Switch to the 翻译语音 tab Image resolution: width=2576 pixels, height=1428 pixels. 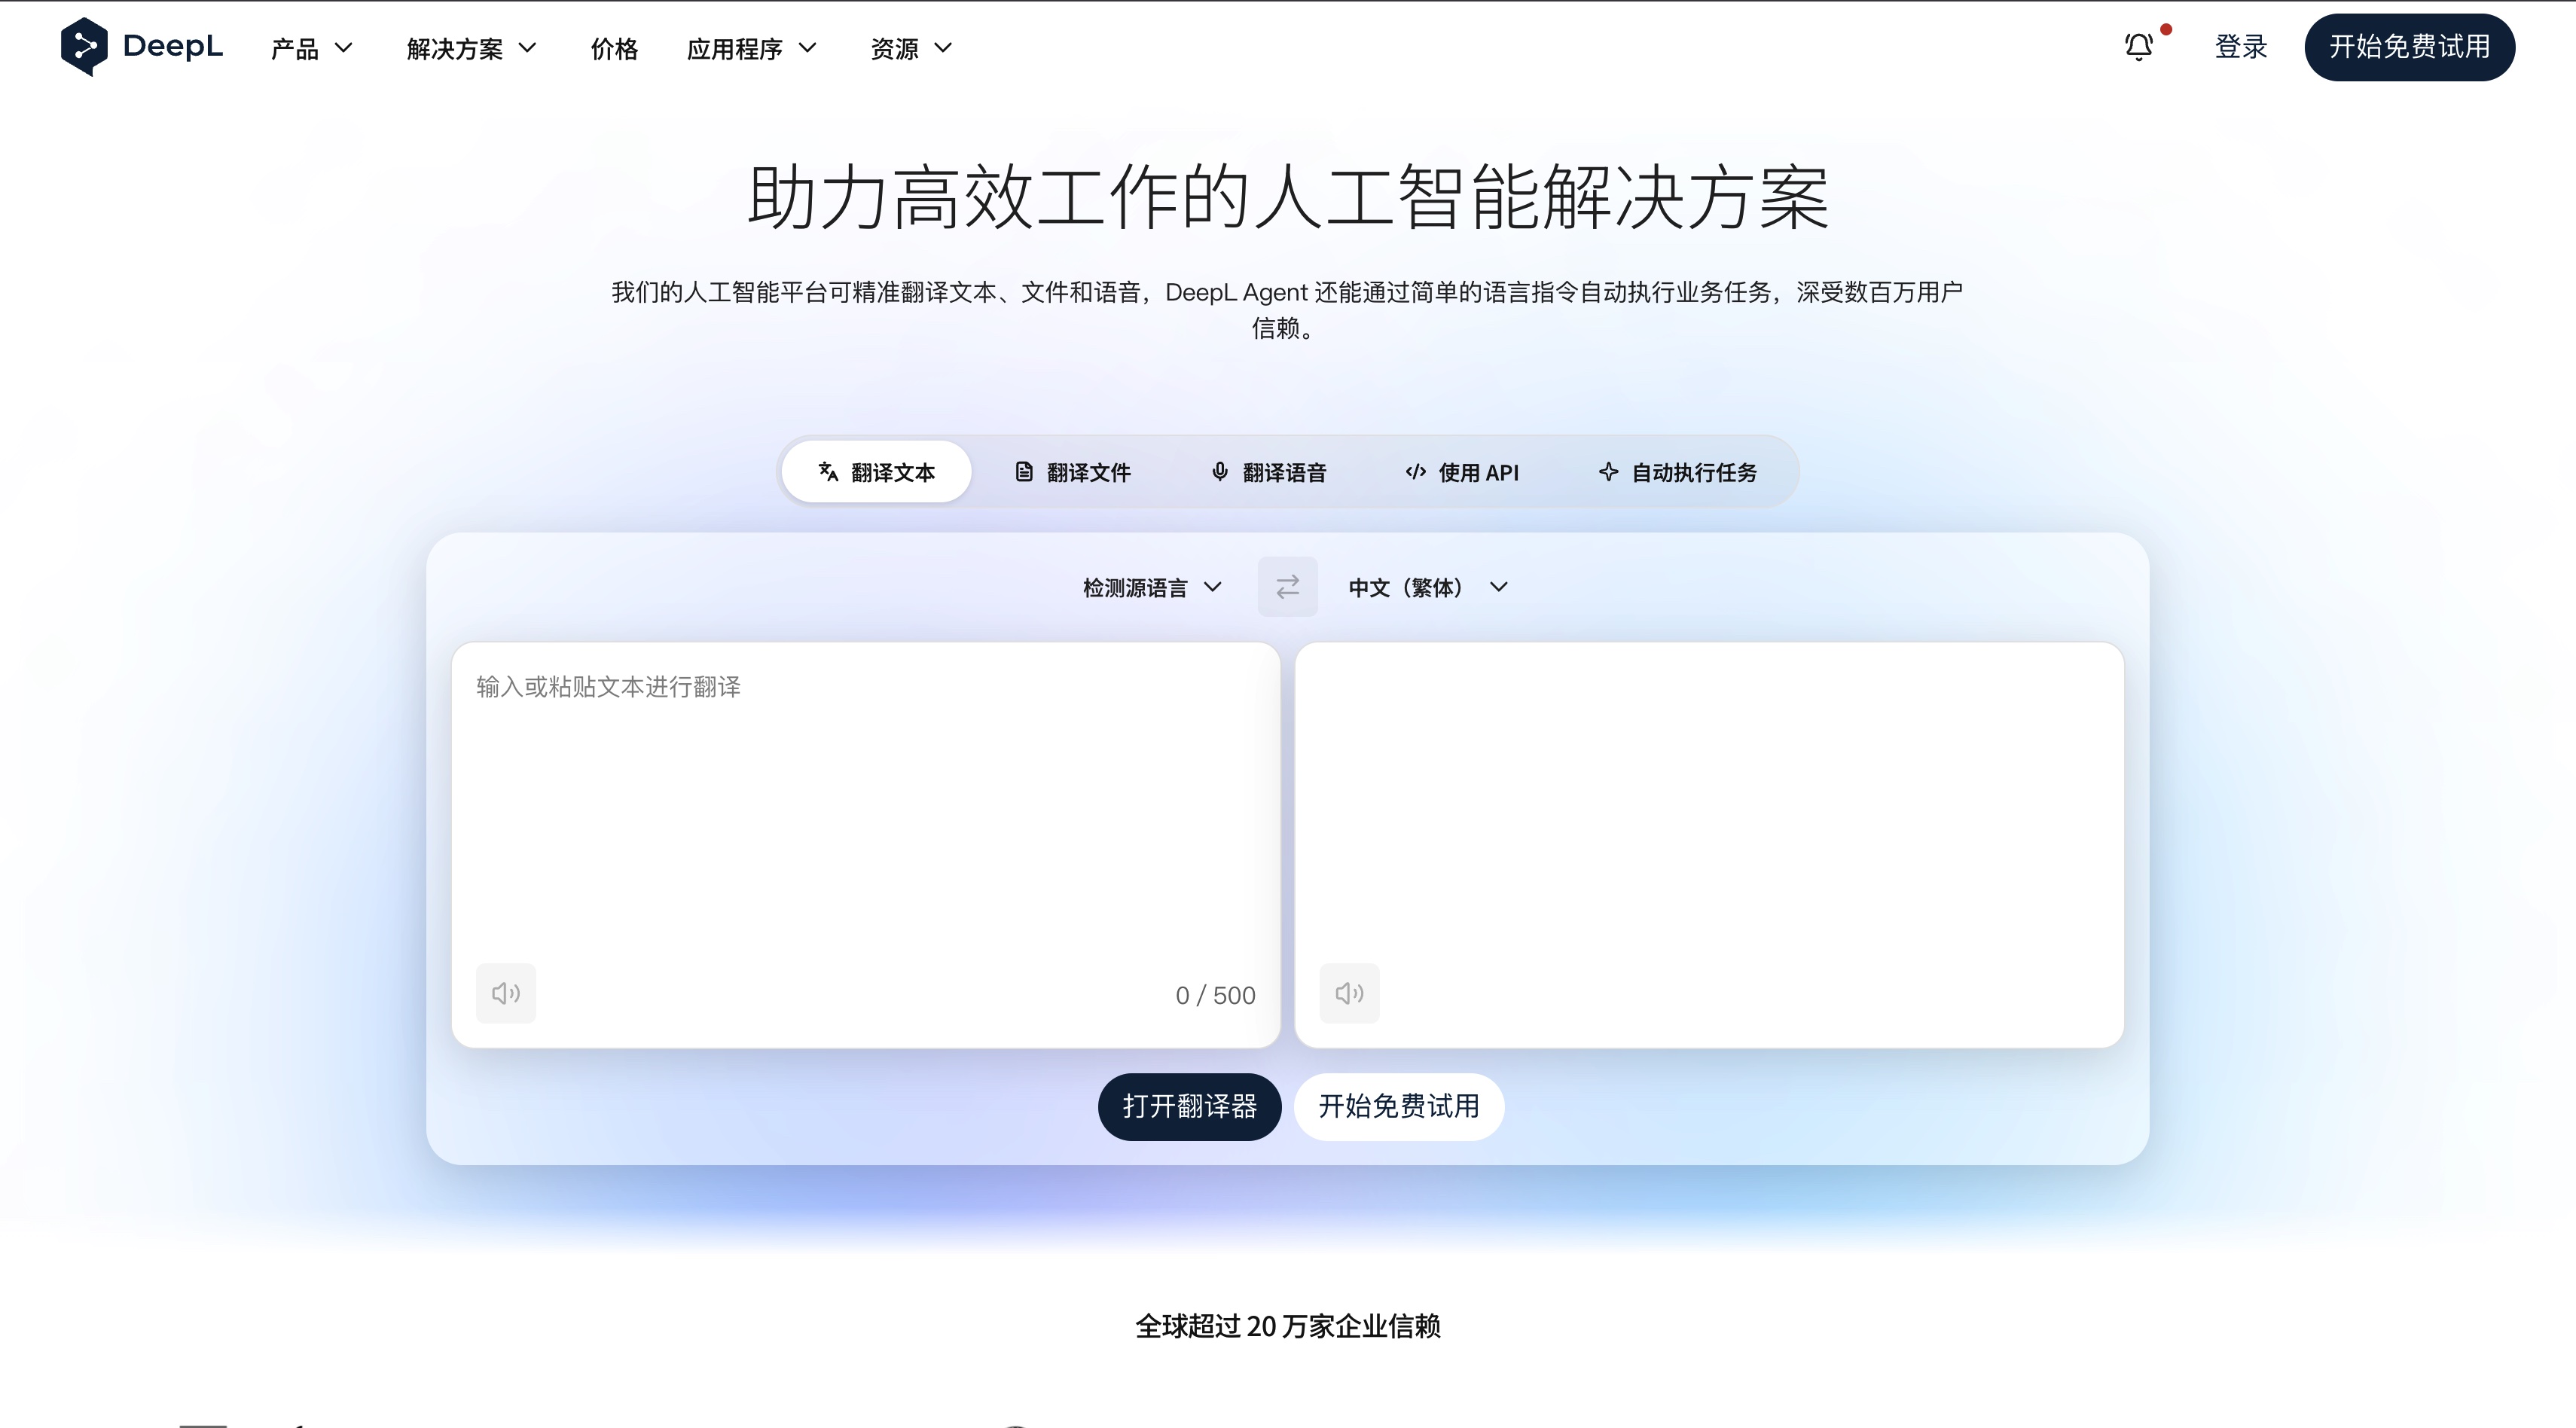coord(1268,472)
